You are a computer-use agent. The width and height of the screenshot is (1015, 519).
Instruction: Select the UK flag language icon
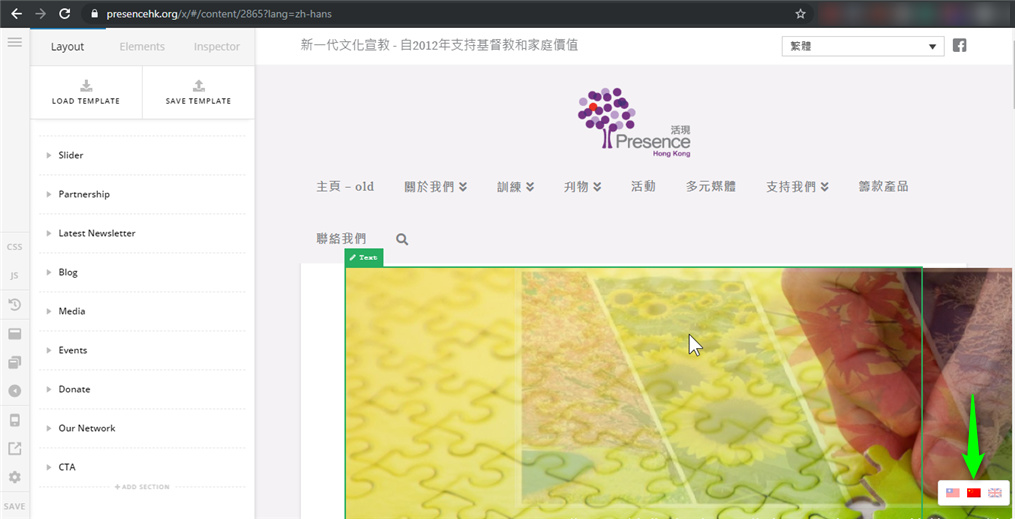[x=995, y=493]
